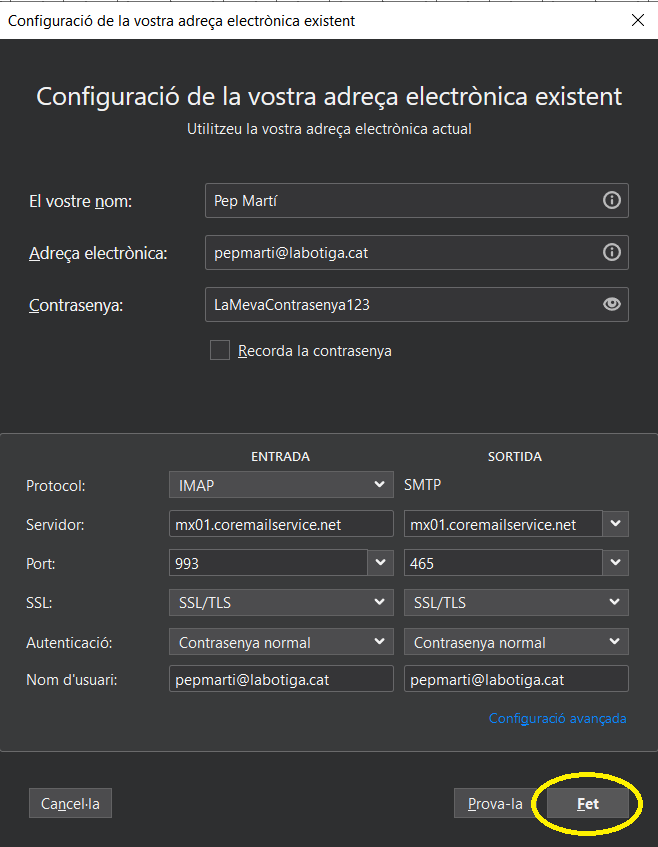Click the 'Fet' button
The image size is (658, 847).
coord(588,803)
